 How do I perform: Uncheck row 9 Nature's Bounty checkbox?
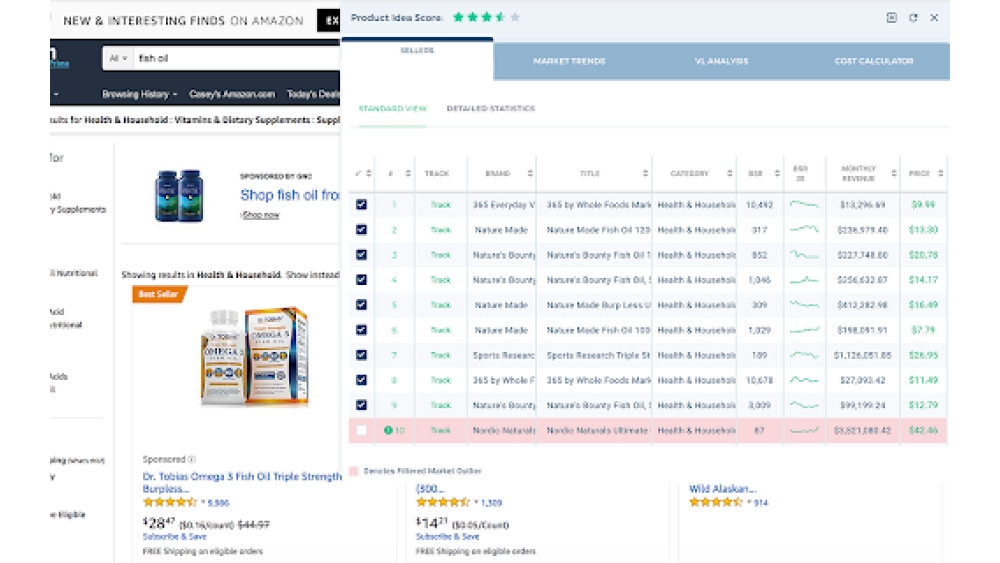[362, 405]
